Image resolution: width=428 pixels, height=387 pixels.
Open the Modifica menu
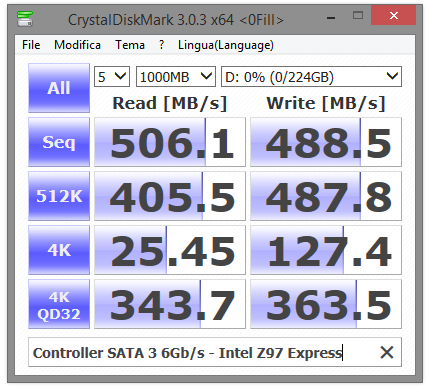click(77, 45)
